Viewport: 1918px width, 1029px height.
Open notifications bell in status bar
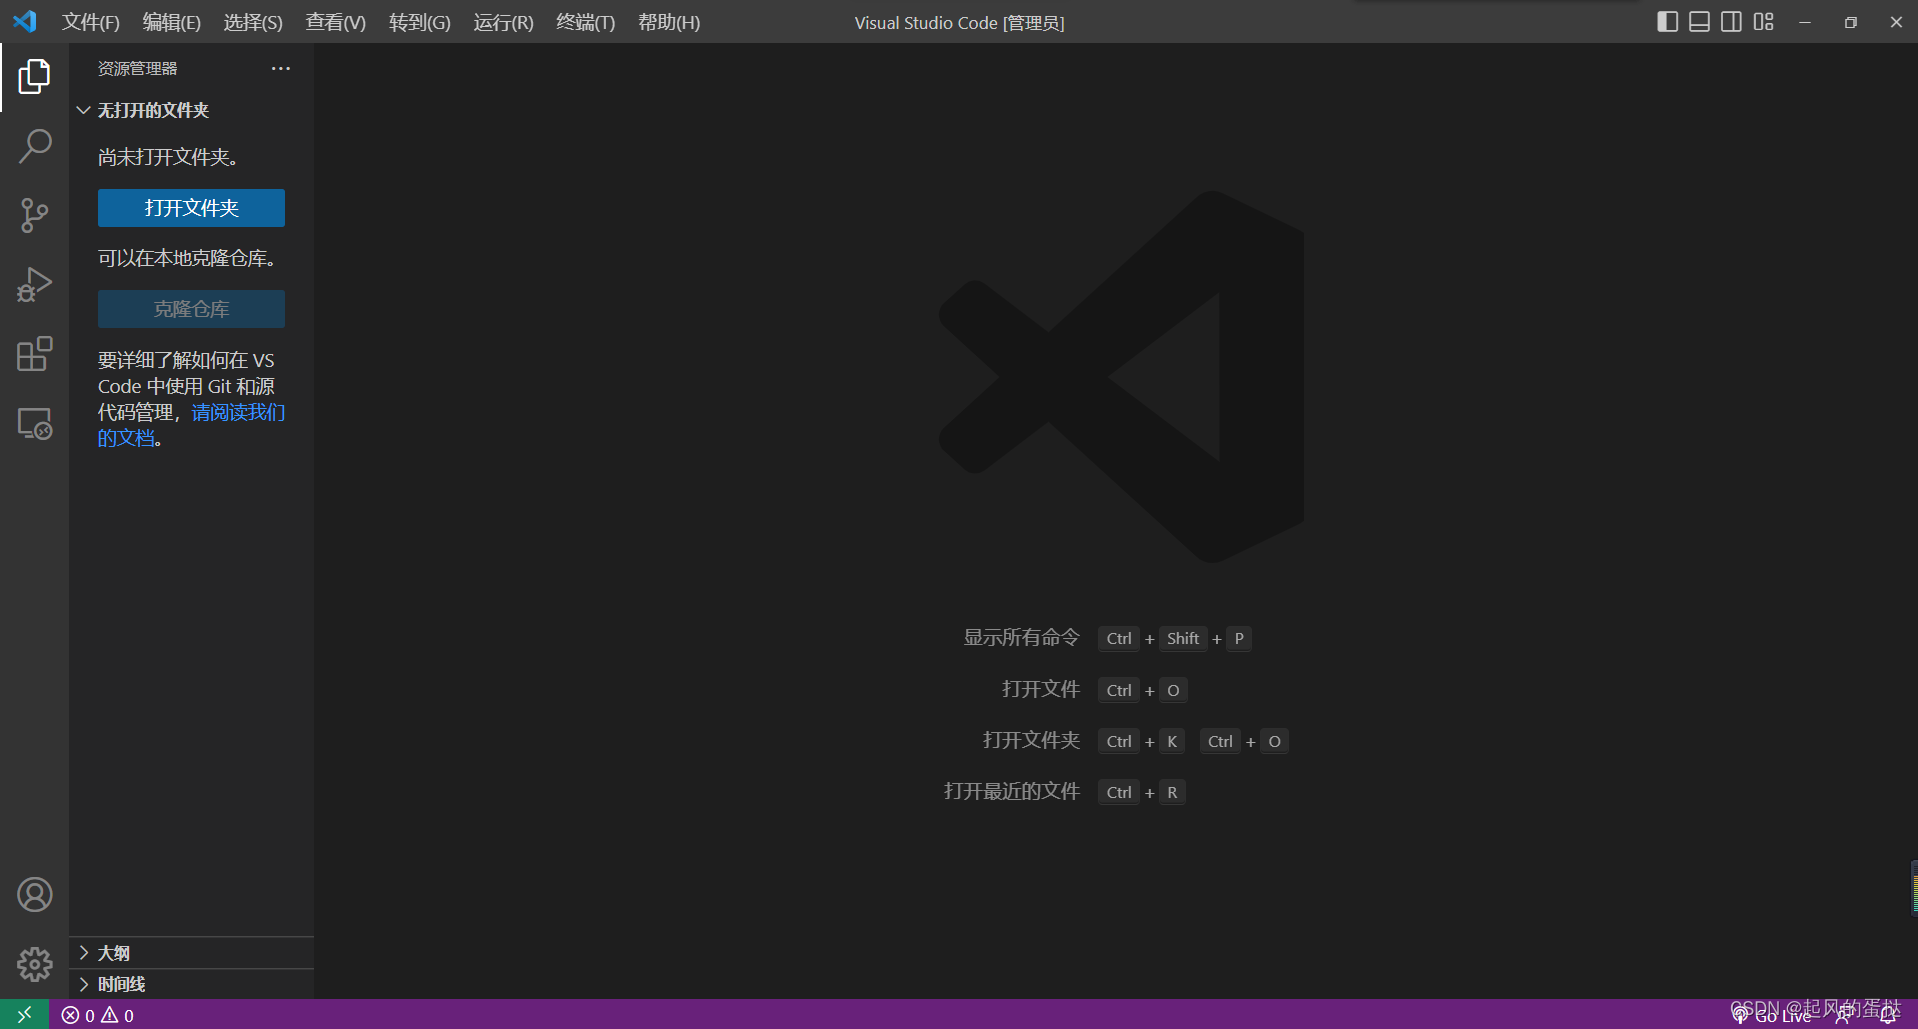point(1887,1016)
